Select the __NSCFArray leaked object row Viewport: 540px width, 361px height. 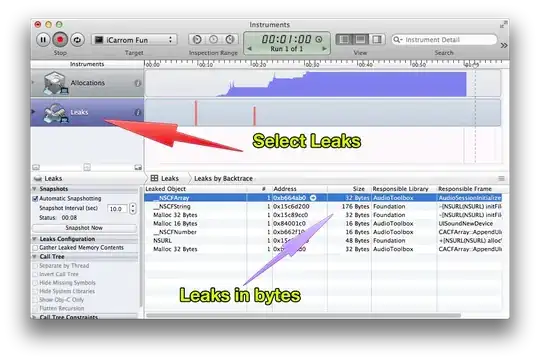tap(323, 198)
